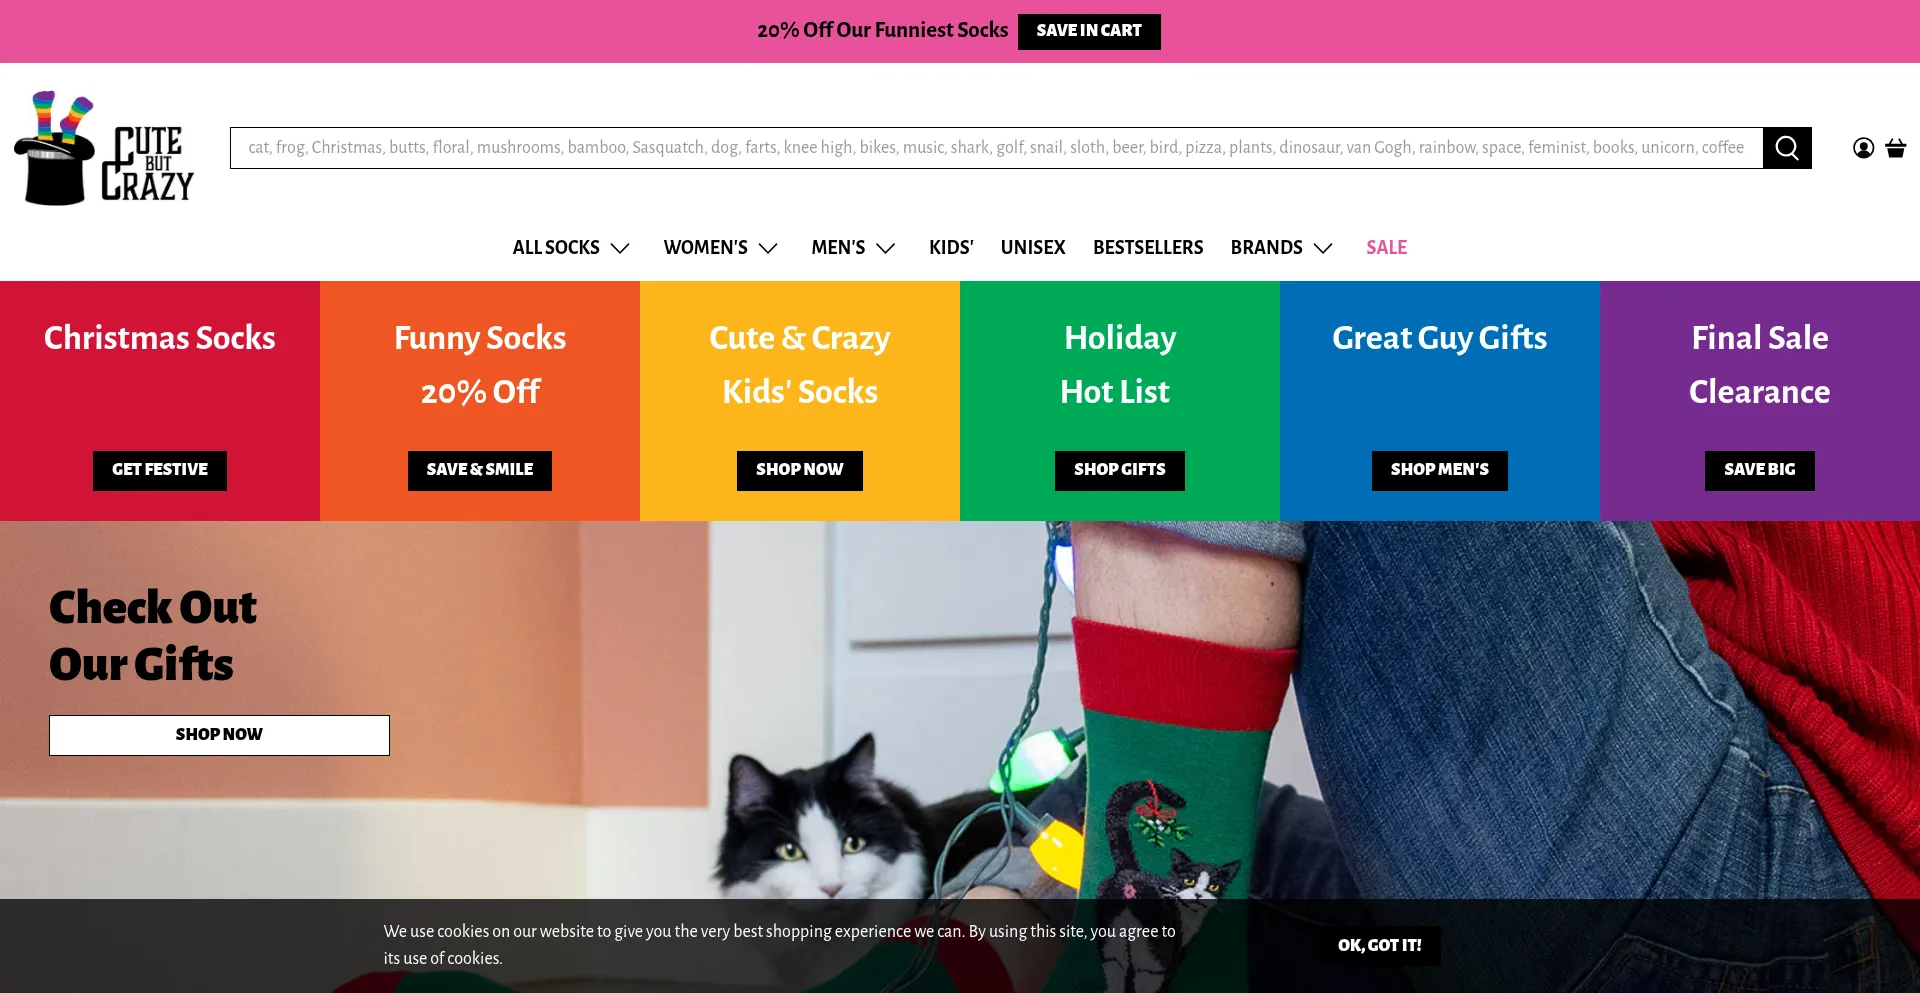Viewport: 1920px width, 993px height.
Task: Expand the Brands menu chevron
Action: 1323,248
